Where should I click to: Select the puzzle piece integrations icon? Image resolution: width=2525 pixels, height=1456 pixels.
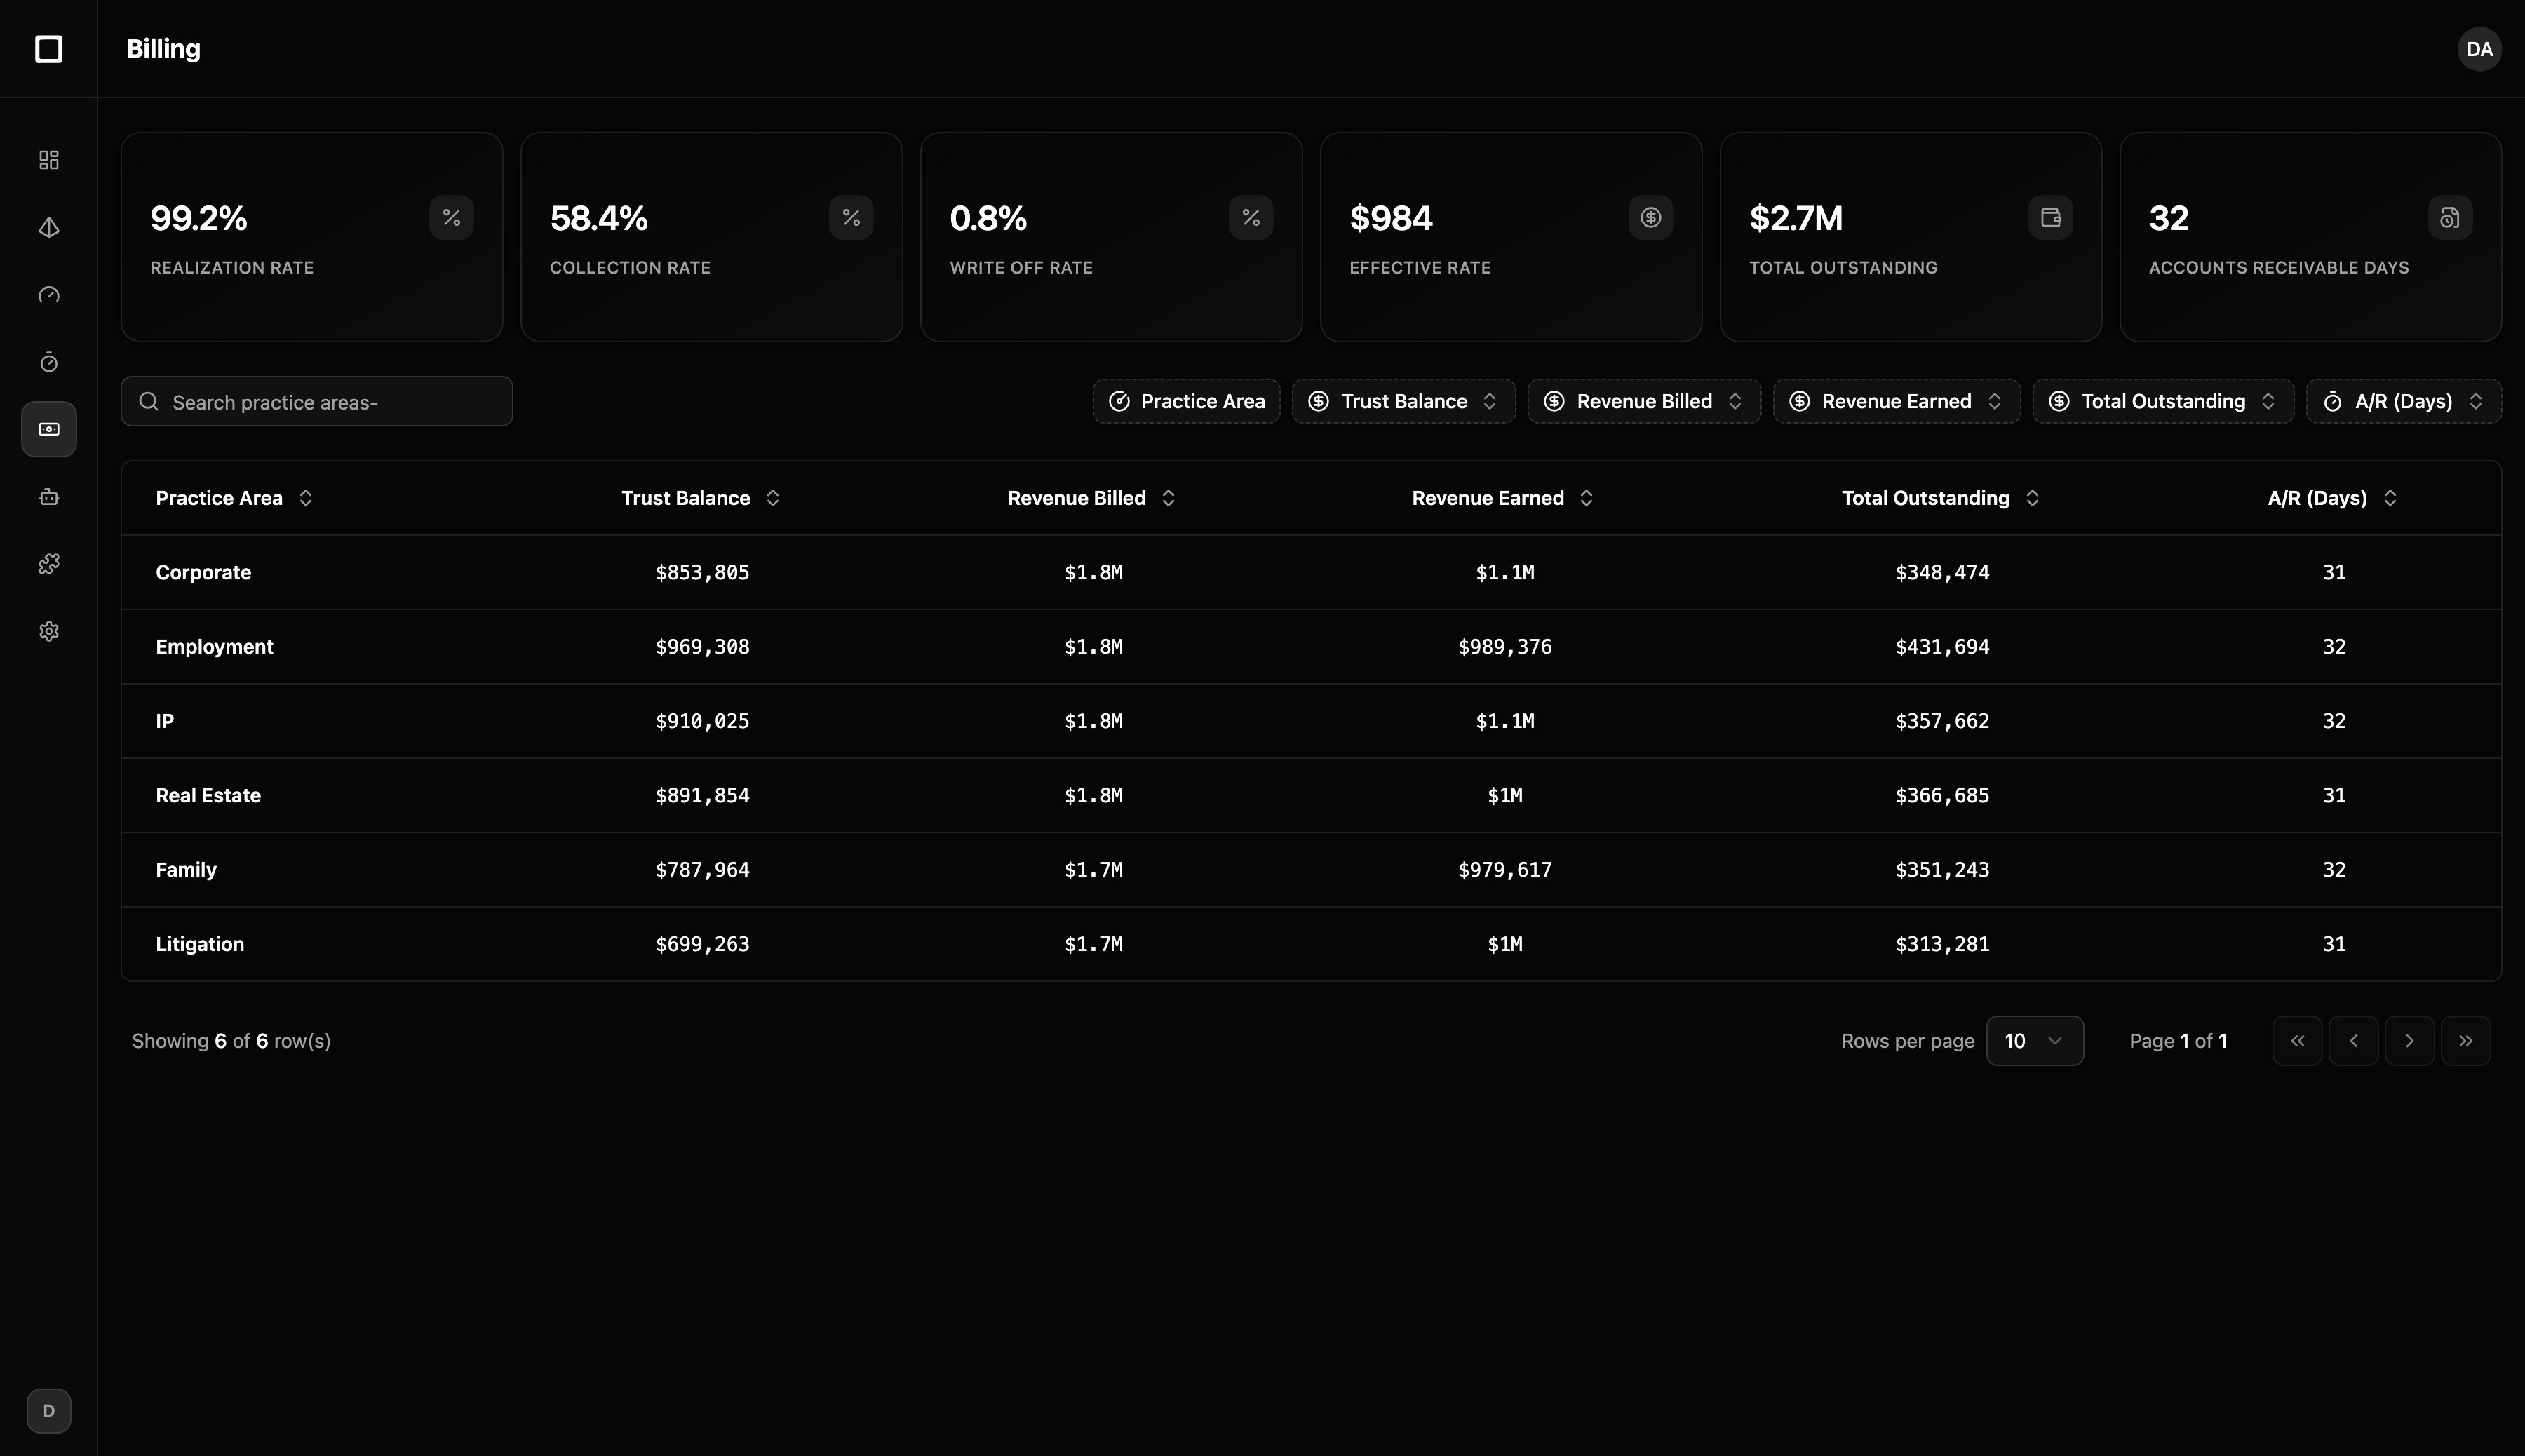48,563
